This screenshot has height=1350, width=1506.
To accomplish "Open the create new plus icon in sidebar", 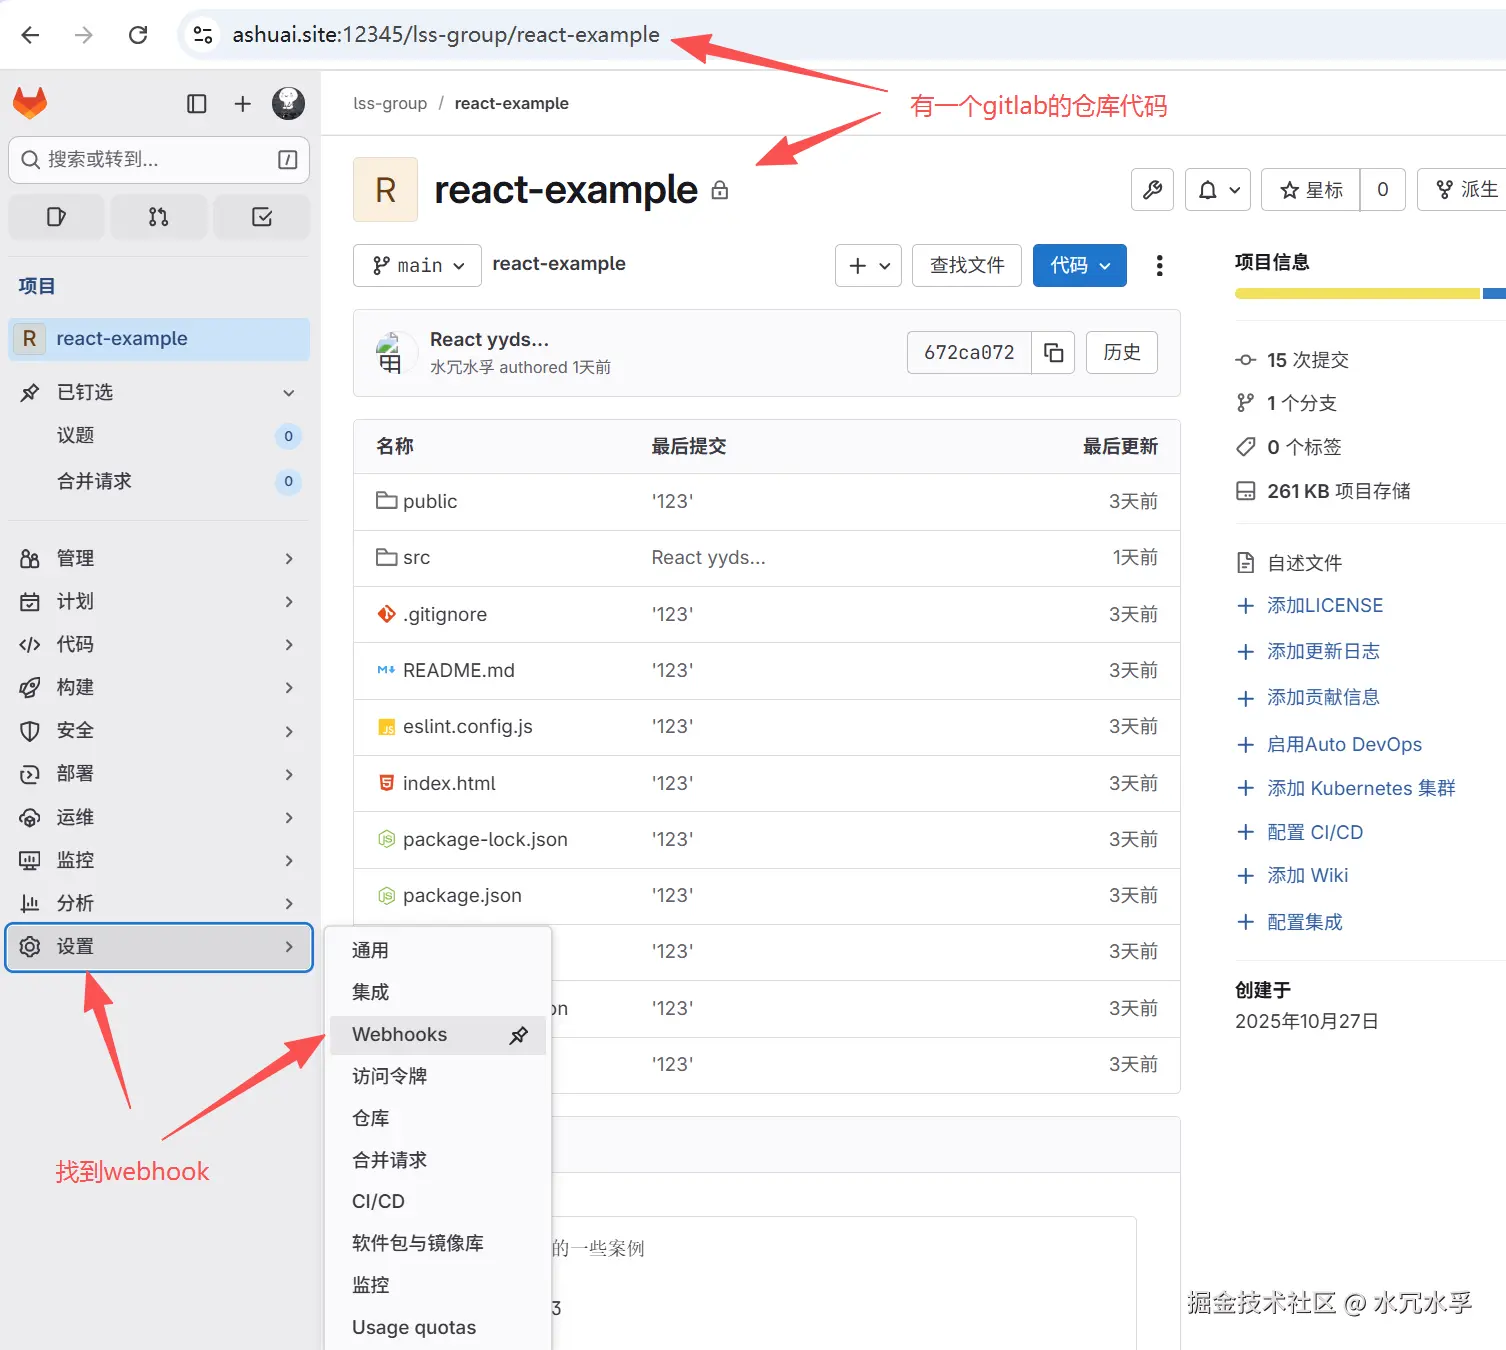I will point(242,104).
